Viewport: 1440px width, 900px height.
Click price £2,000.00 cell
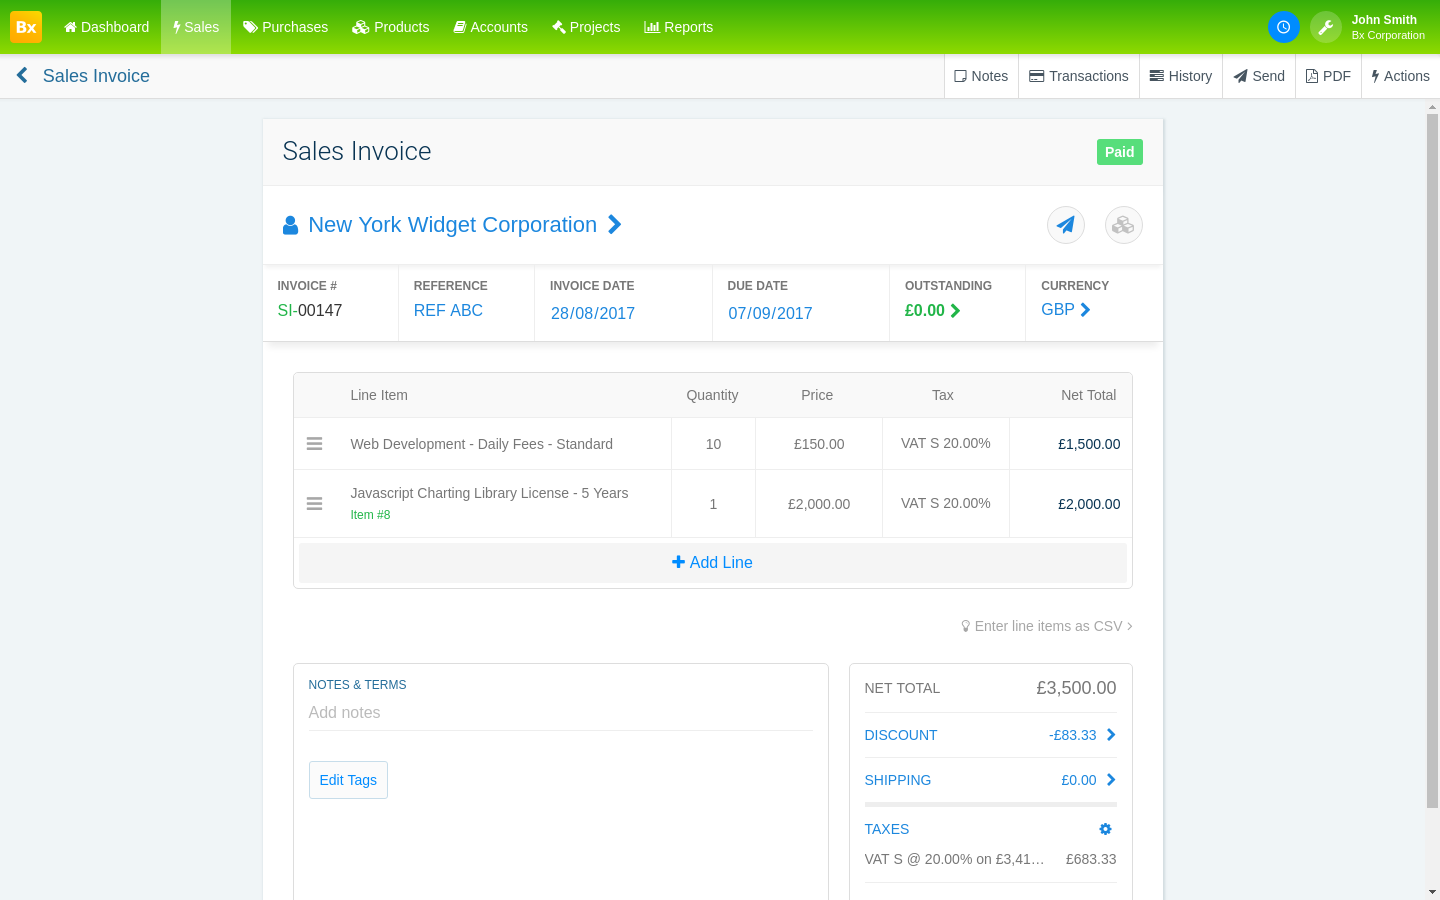[x=819, y=504]
